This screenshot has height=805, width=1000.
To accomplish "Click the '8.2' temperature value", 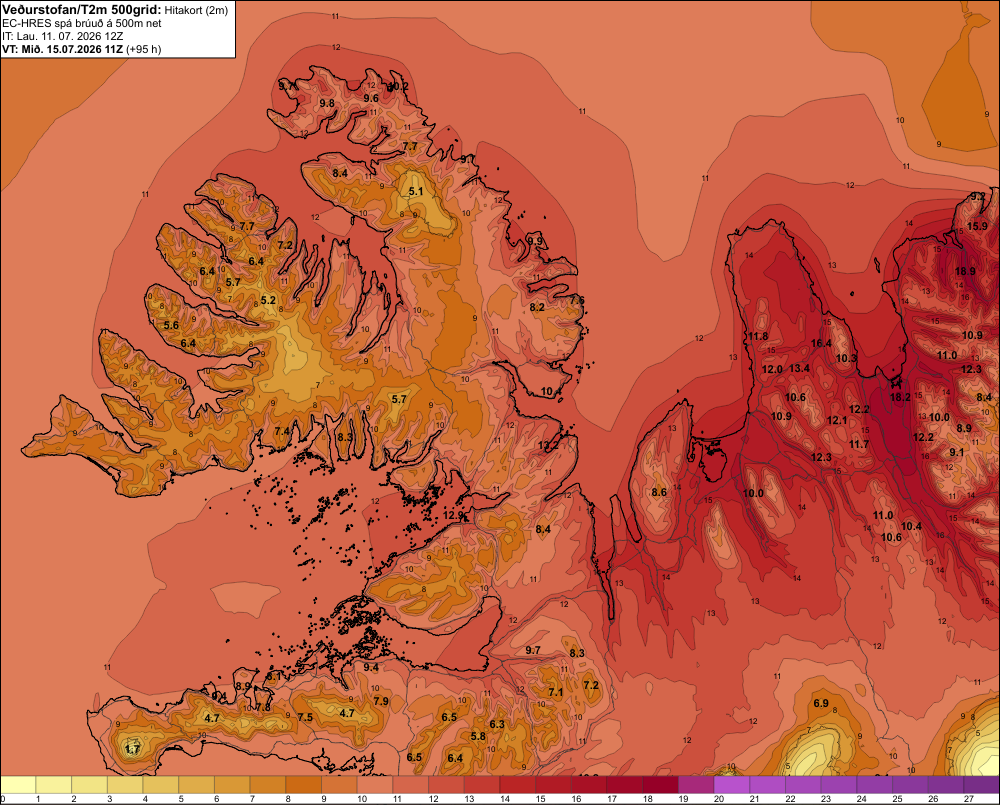I will [x=538, y=307].
